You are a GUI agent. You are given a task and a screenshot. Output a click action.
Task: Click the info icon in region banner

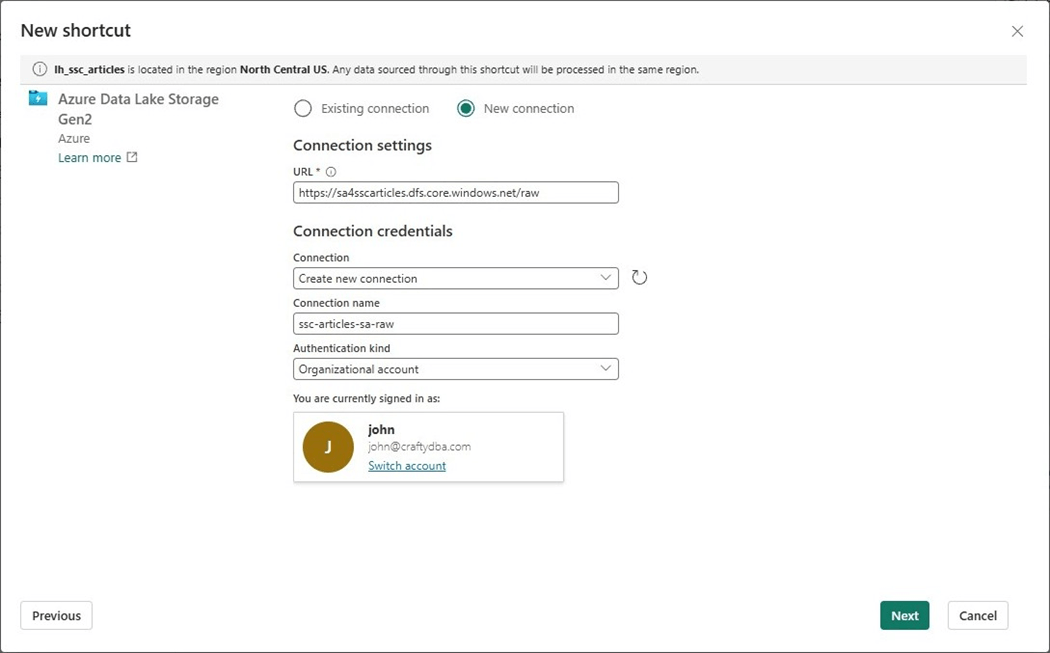[x=40, y=69]
